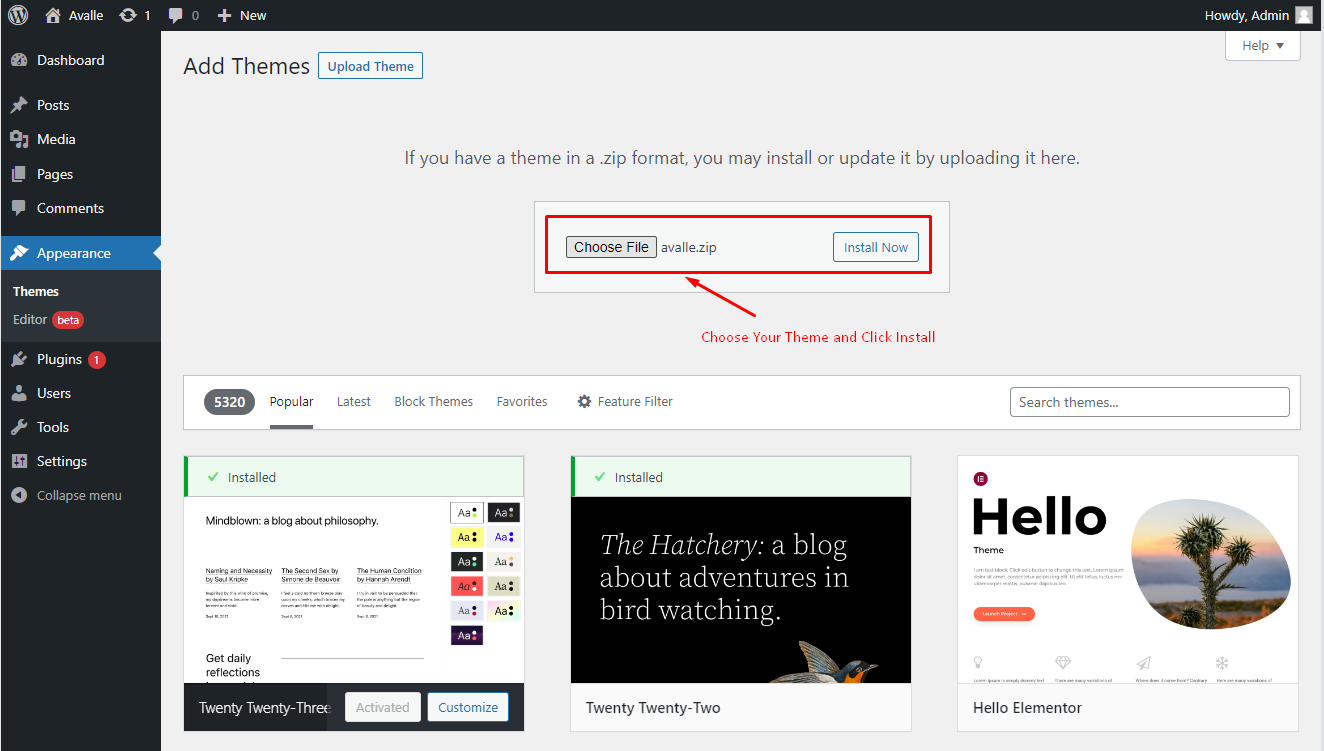This screenshot has width=1324, height=751.
Task: Click the plus New icon in admin bar
Action: [224, 15]
